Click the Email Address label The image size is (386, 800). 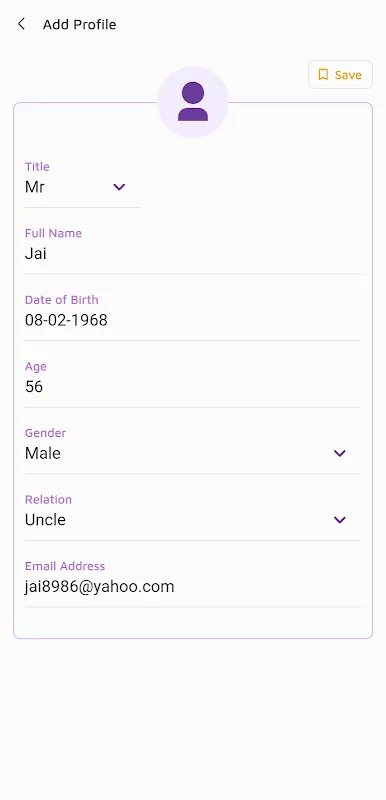(65, 566)
